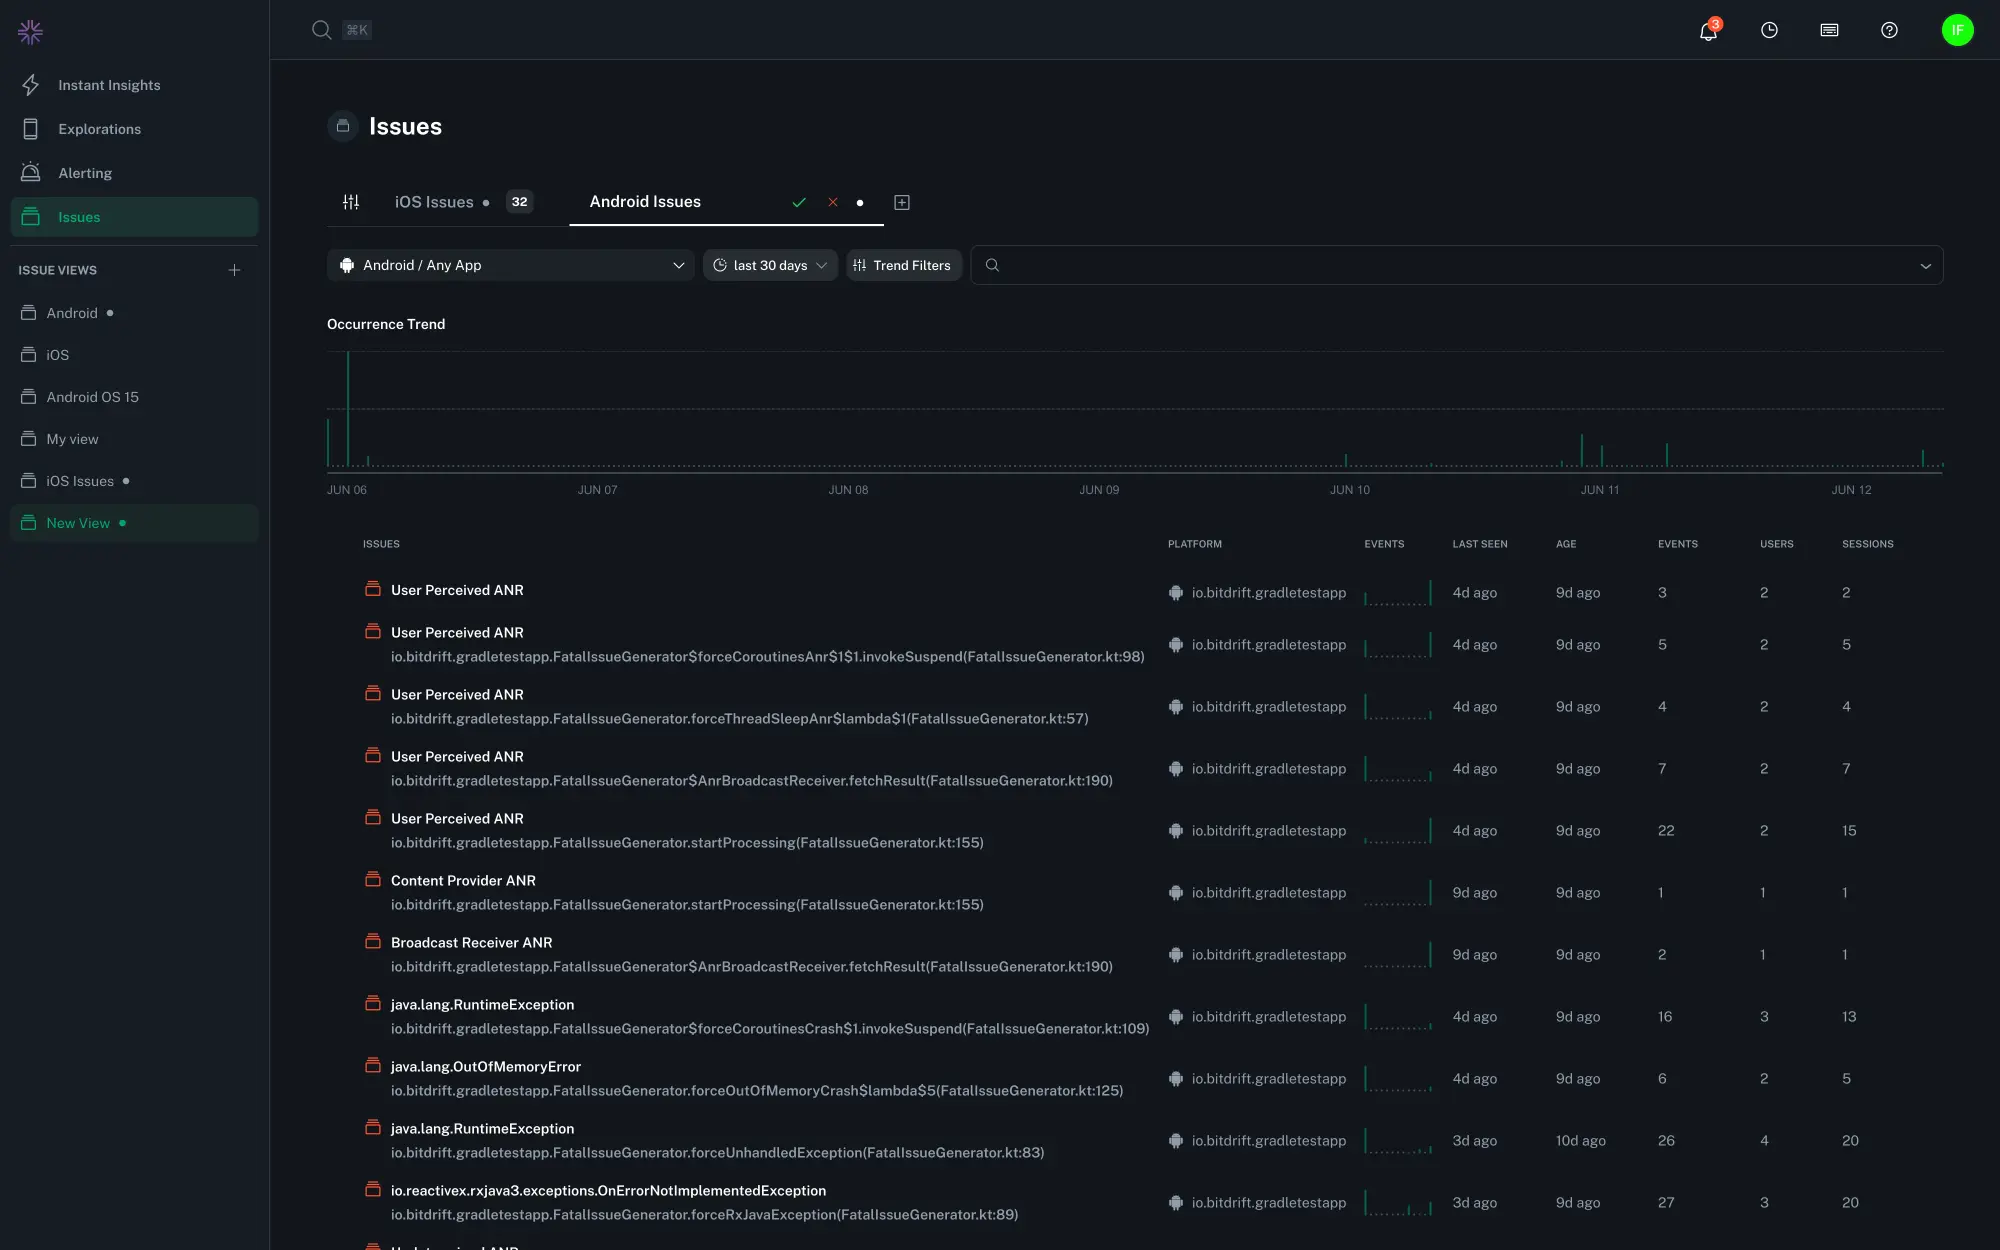Select Android OS 15 issue view
Viewport: 2000px width, 1250px height.
(92, 397)
